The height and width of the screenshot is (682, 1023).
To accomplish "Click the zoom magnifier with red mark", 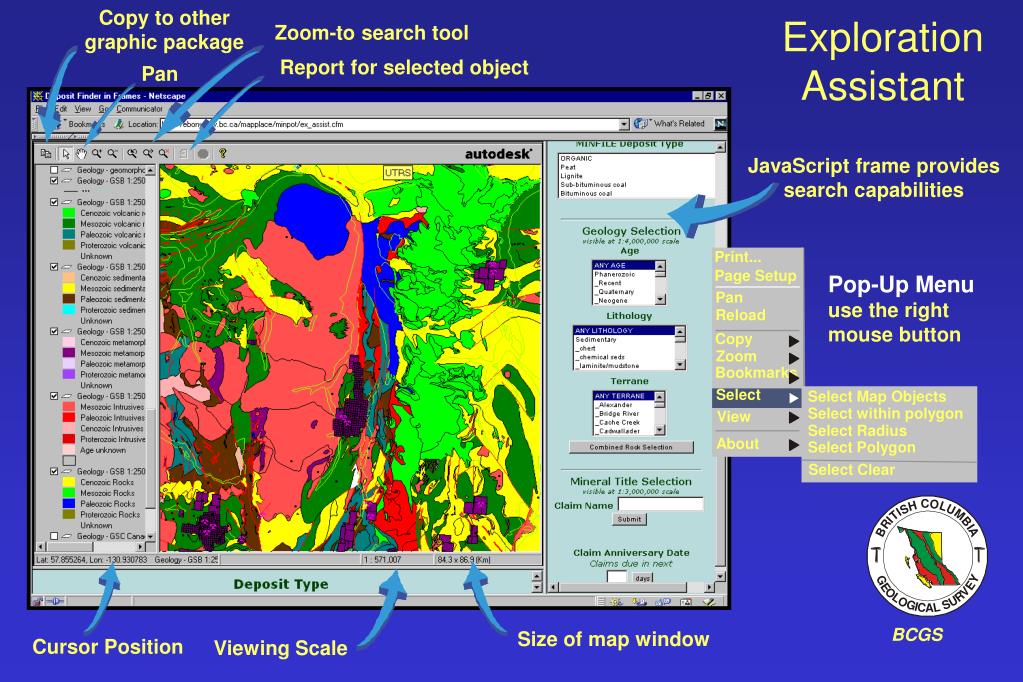I will pos(164,154).
